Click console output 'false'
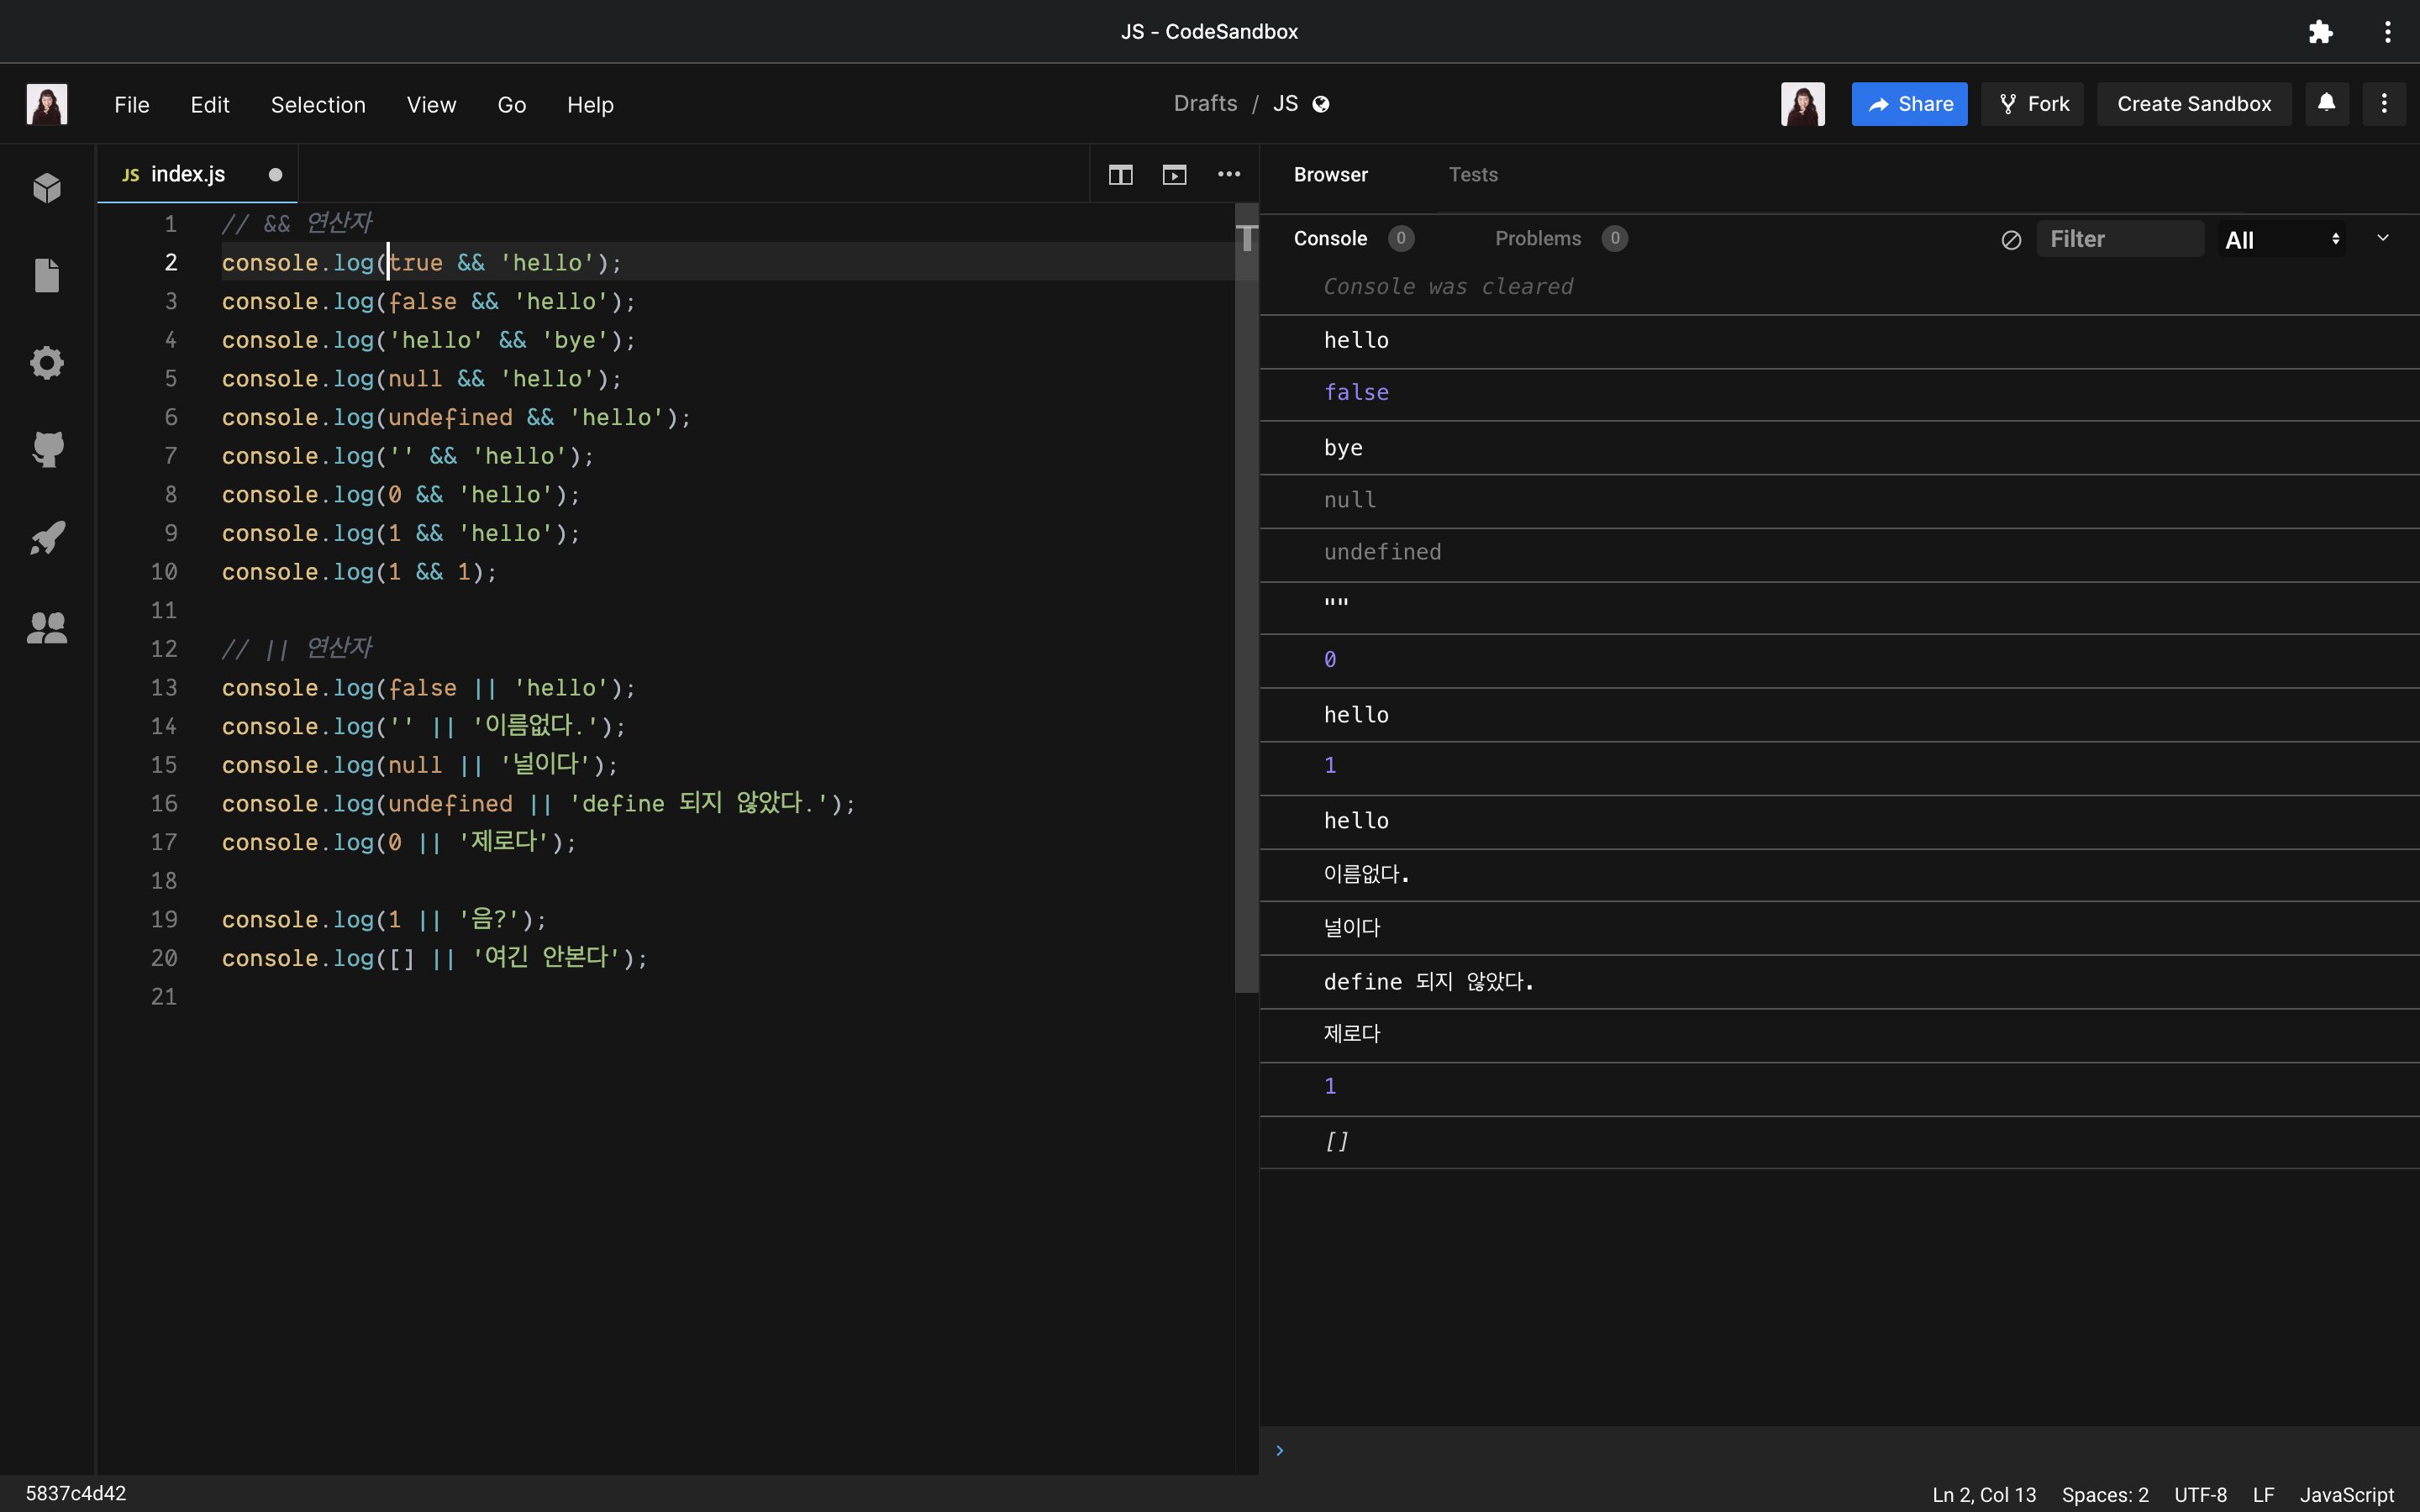Image resolution: width=2420 pixels, height=1512 pixels. [1356, 392]
